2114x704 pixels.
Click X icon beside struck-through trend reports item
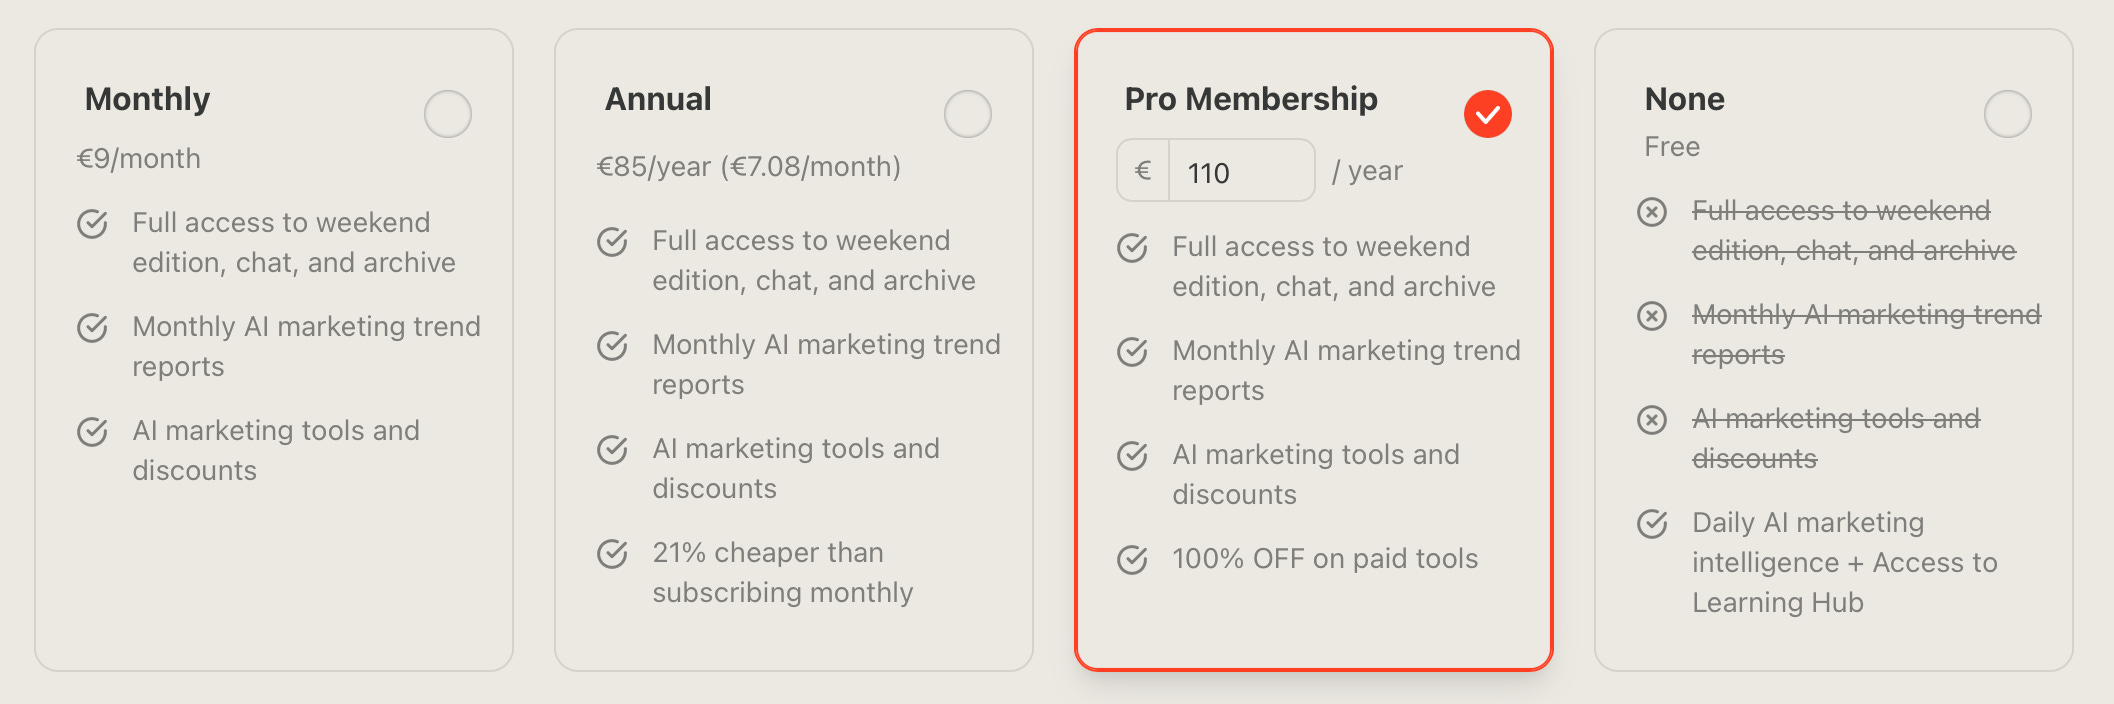pyautogui.click(x=1652, y=316)
